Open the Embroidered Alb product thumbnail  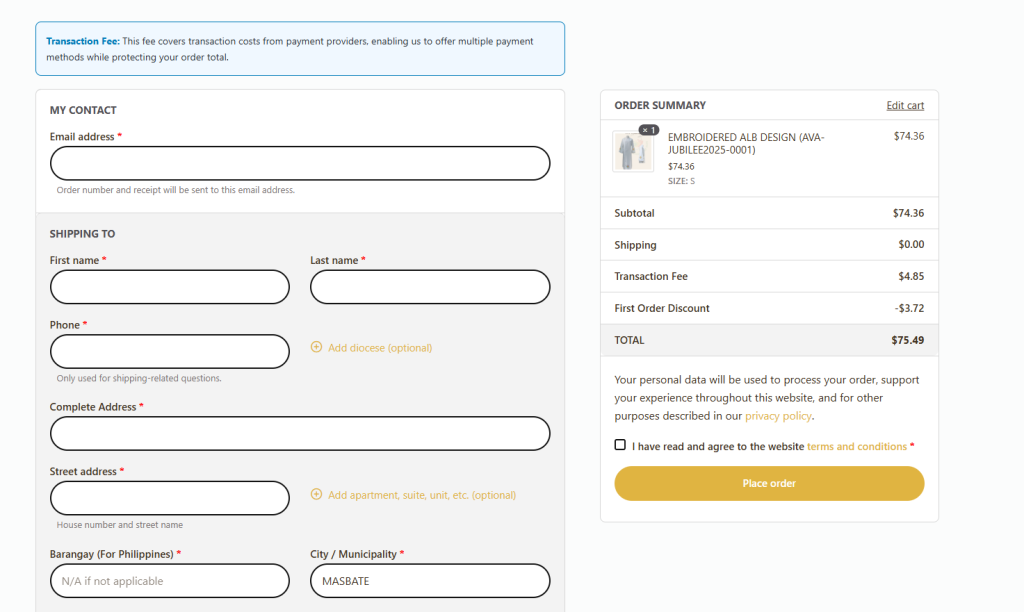(633, 152)
